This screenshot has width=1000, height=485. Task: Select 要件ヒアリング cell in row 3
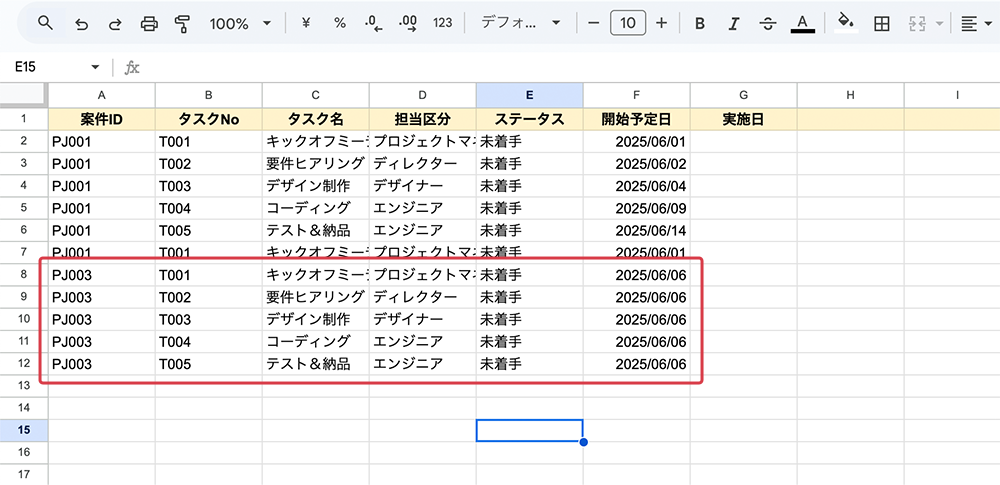[316, 164]
